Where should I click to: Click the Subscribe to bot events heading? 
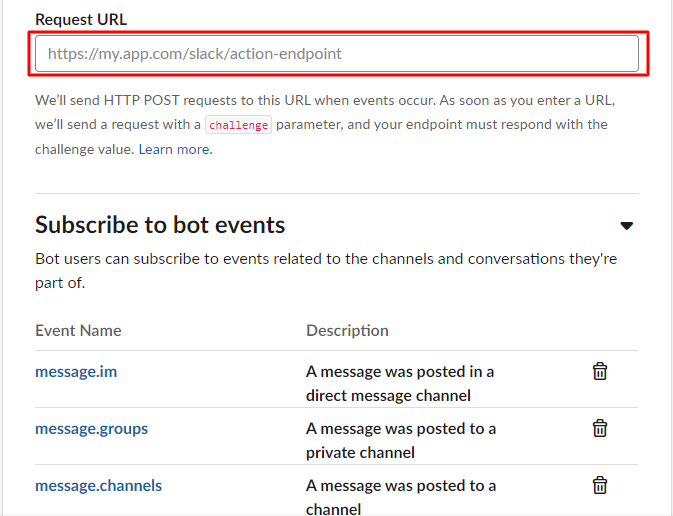pos(160,225)
